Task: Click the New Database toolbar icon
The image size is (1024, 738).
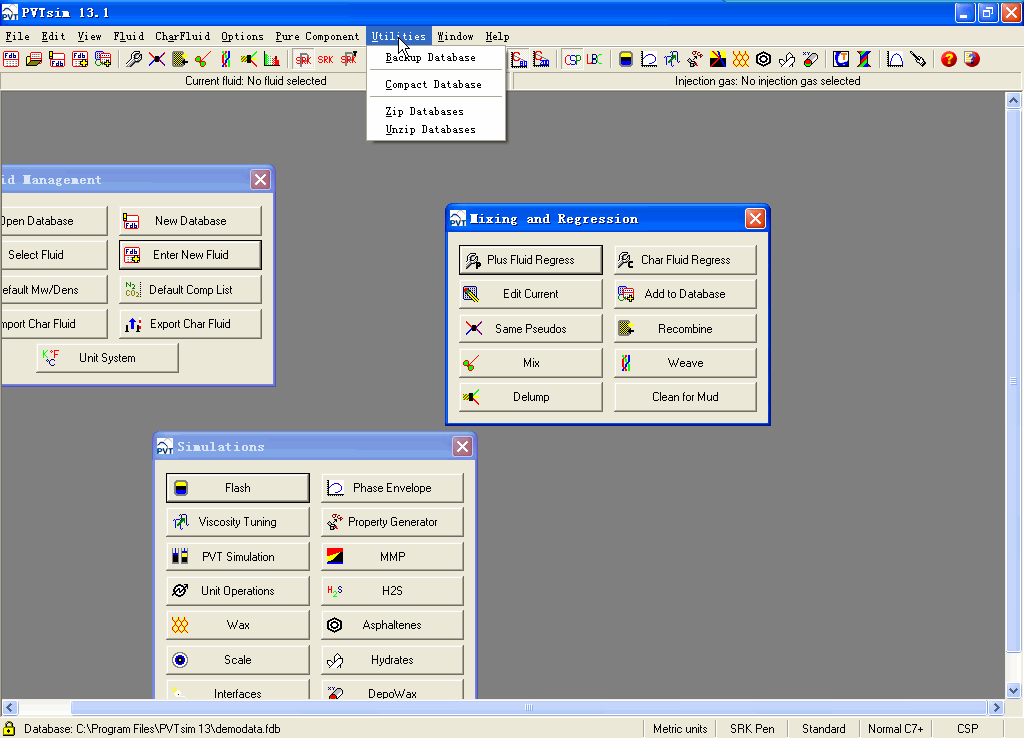Action: click(57, 59)
